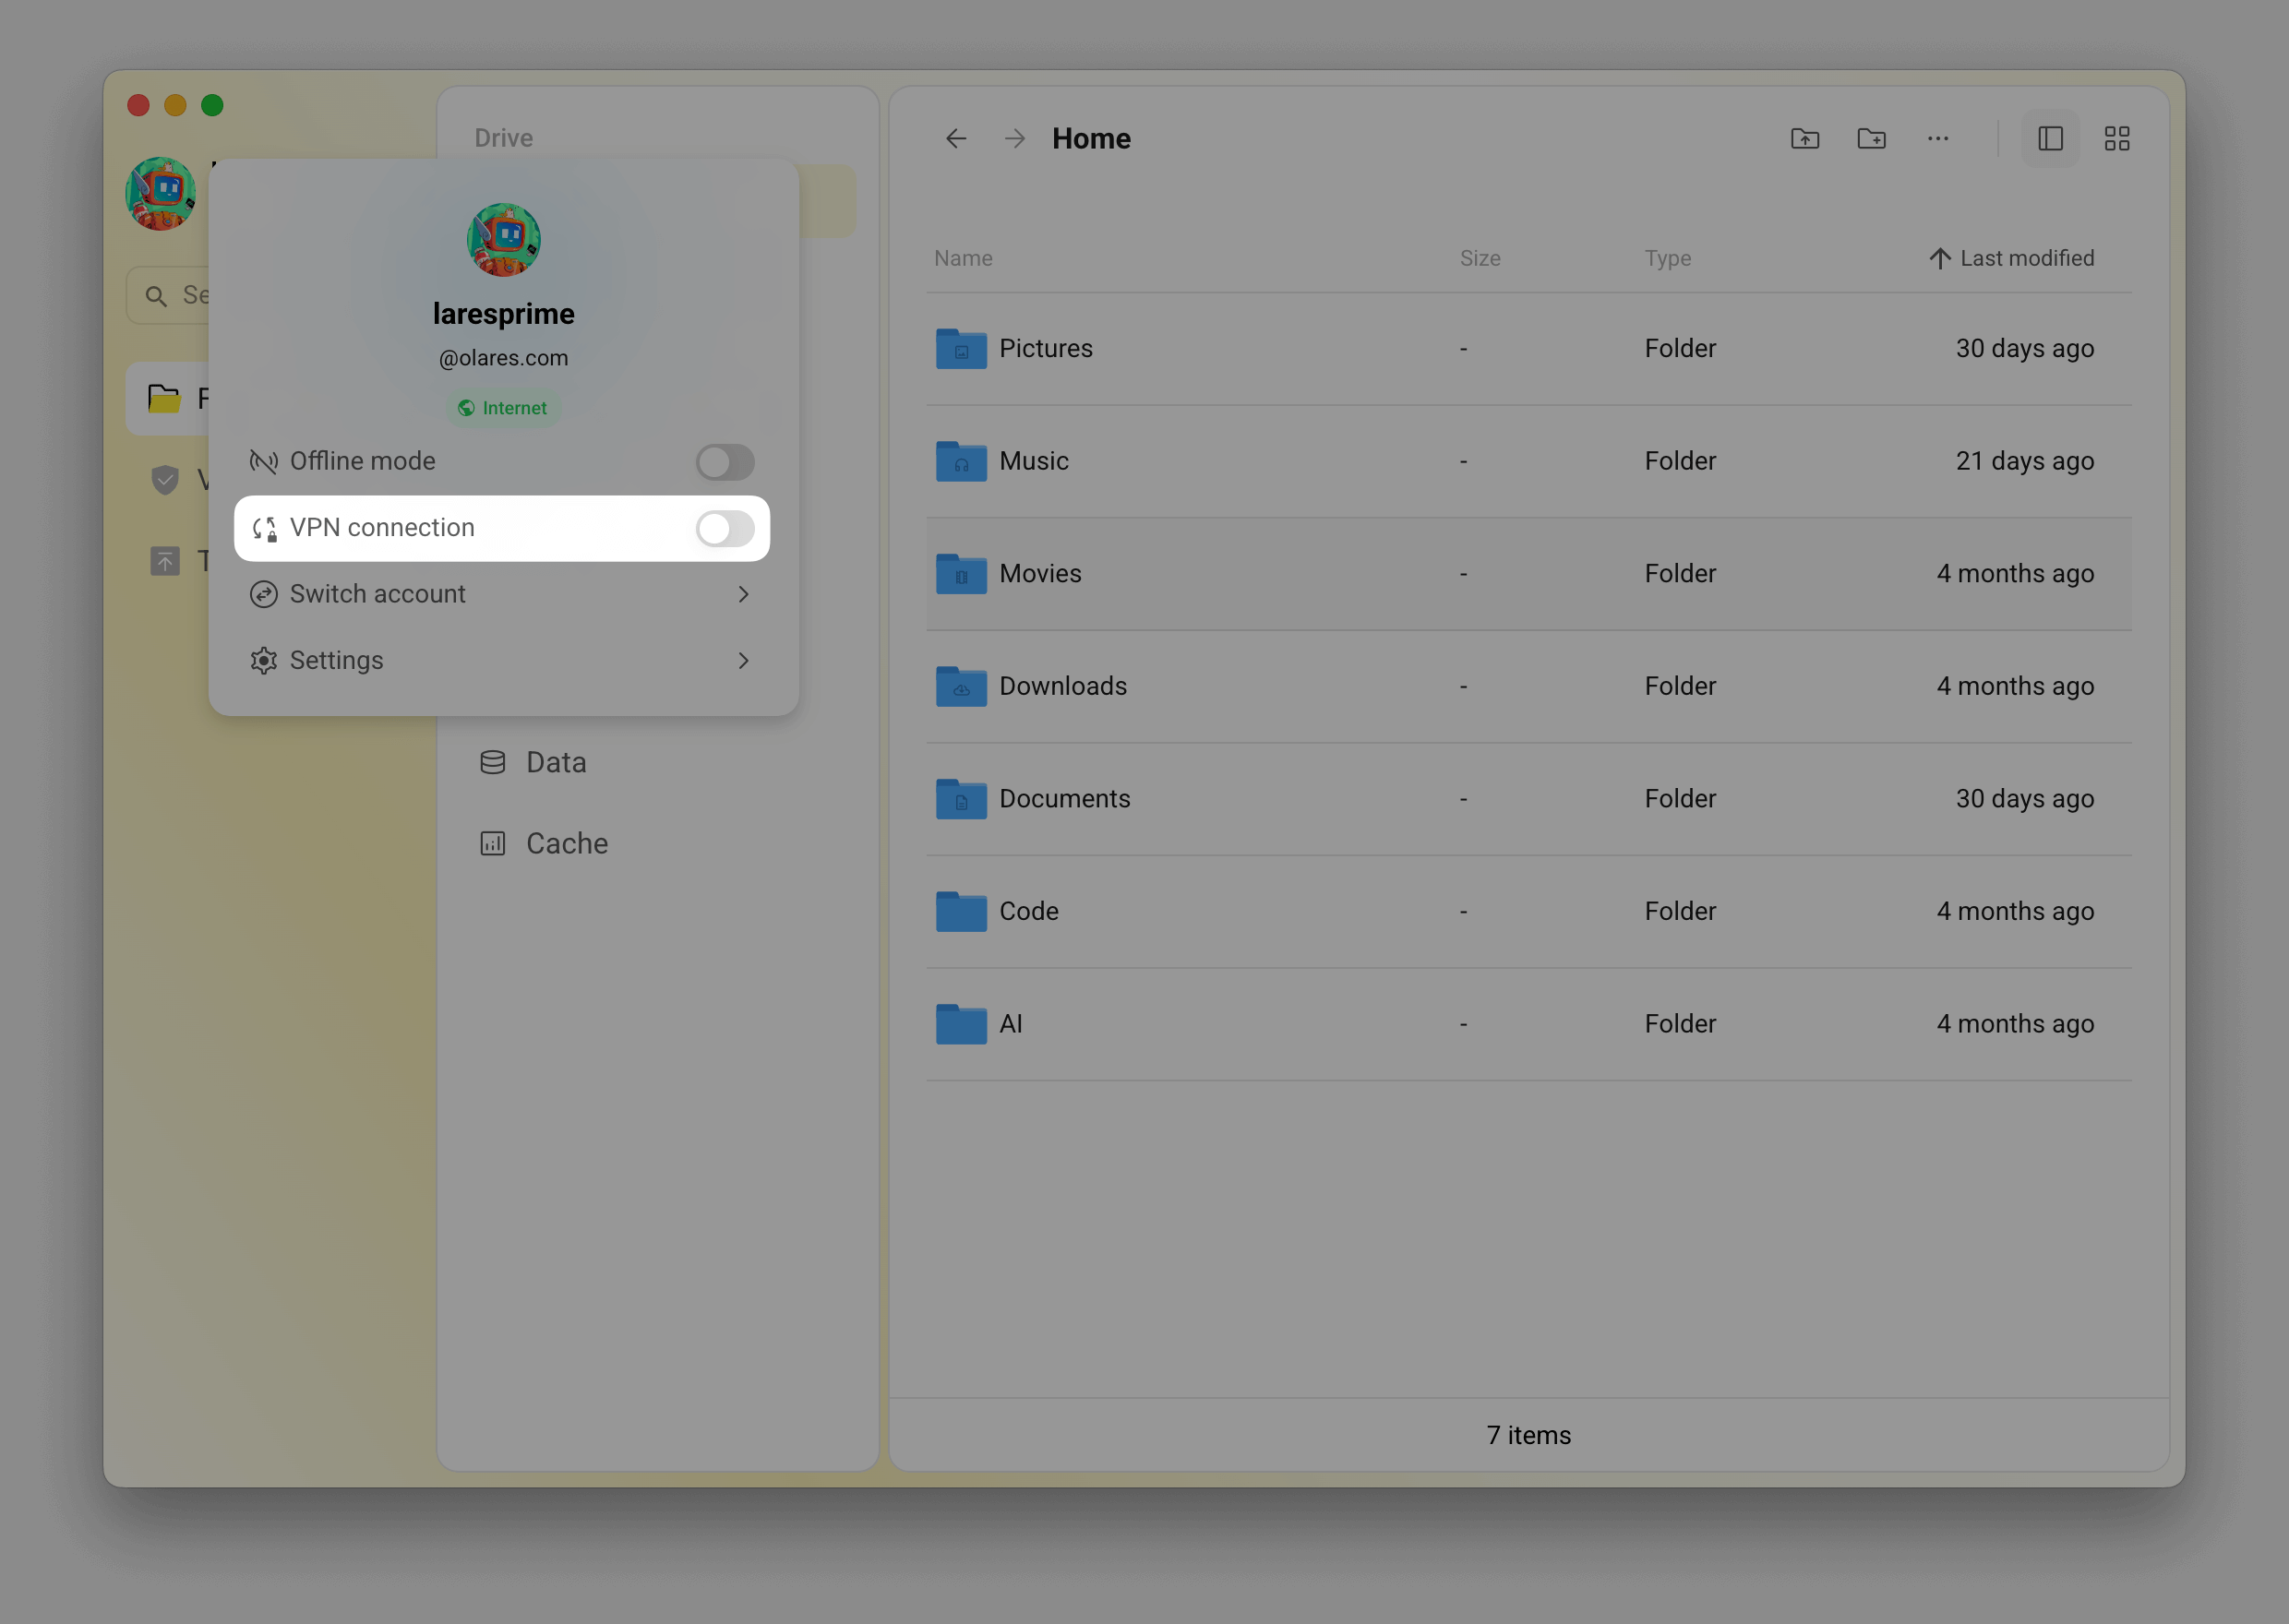Toggle the sidebar panel icon
The height and width of the screenshot is (1624, 2289).
click(x=2051, y=139)
